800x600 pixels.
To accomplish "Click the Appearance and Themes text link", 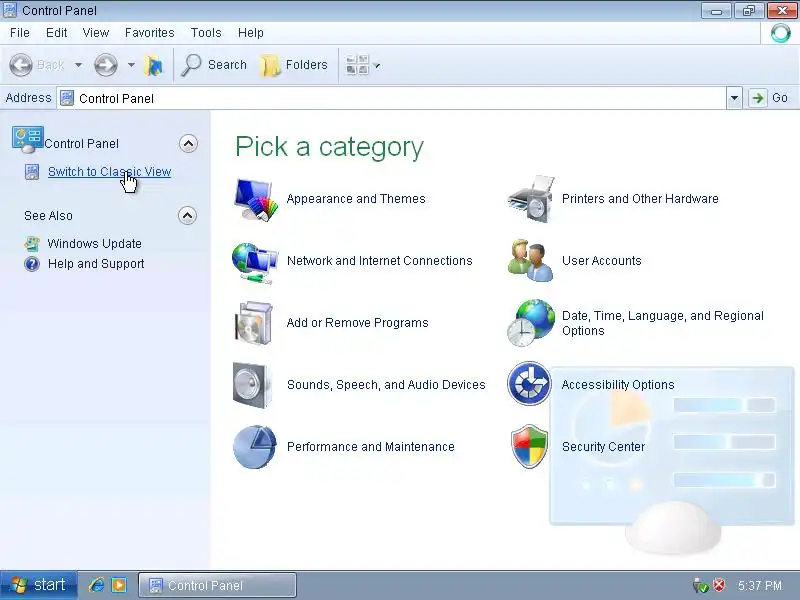I will (356, 199).
